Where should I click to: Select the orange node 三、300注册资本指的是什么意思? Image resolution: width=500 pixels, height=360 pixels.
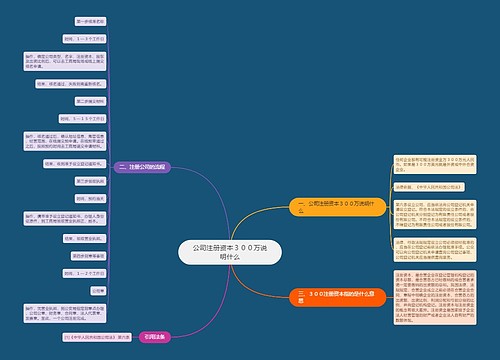tap(337, 297)
